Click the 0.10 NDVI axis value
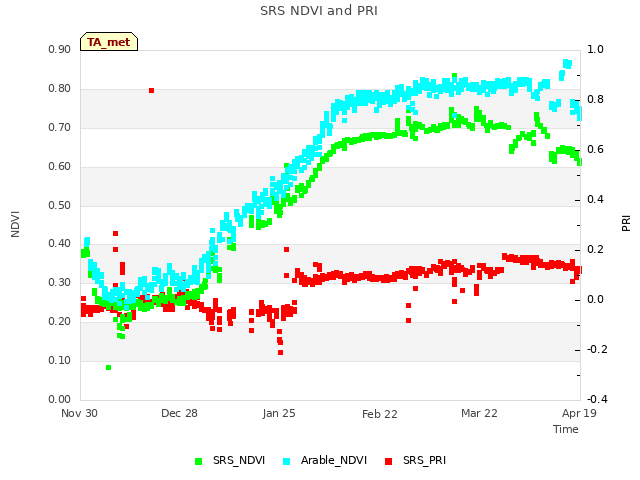The height and width of the screenshot is (480, 640). coord(60,360)
